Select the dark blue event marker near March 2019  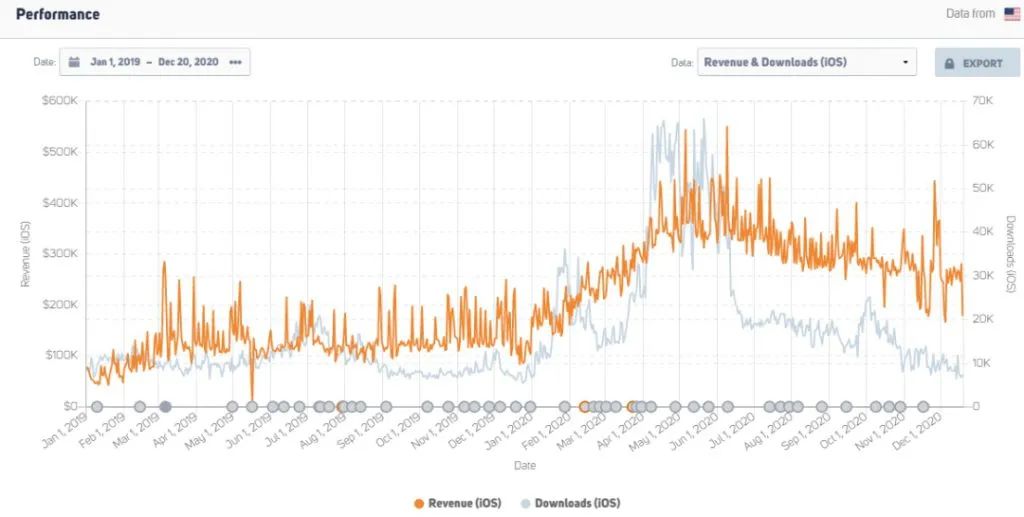166,407
